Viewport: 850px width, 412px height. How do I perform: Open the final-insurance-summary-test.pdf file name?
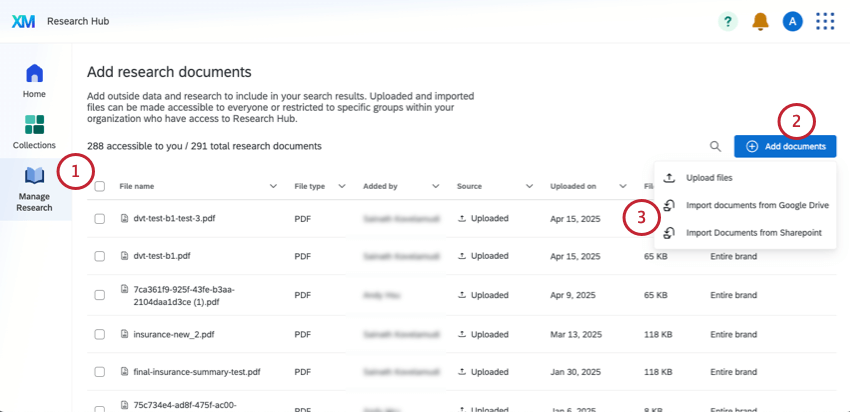coord(196,372)
